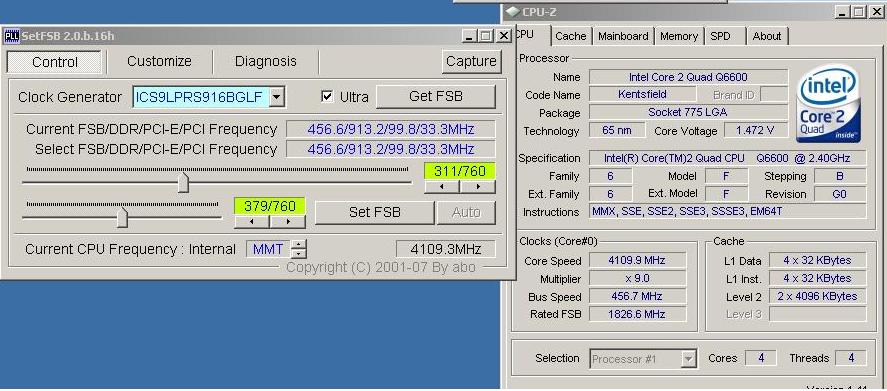Switch to the Cache tab in CPU-Z

571,36
